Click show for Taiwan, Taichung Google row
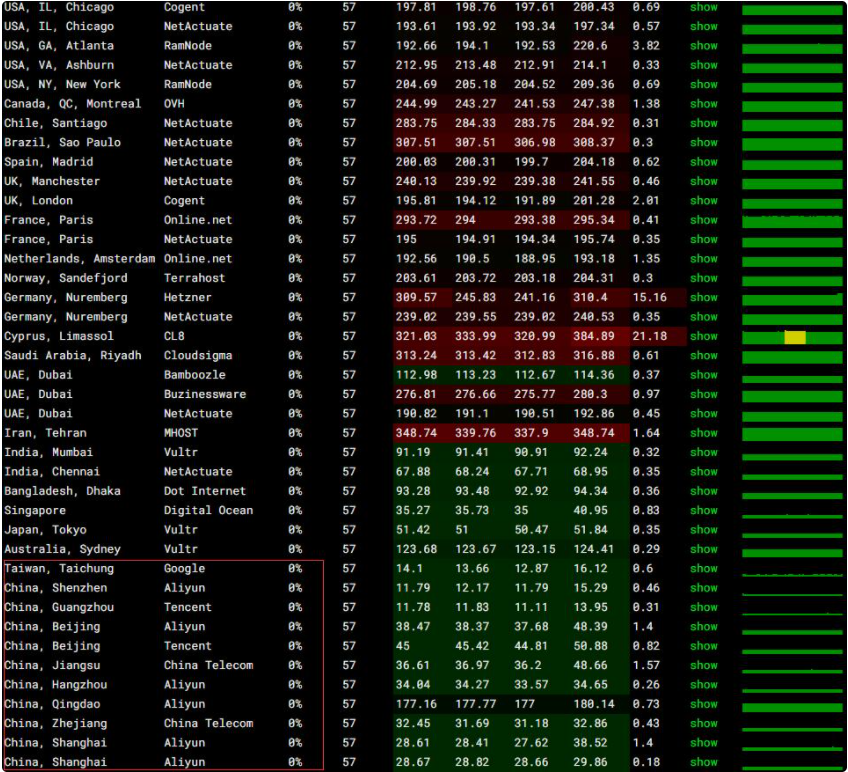The height and width of the screenshot is (772, 848). [x=703, y=568]
